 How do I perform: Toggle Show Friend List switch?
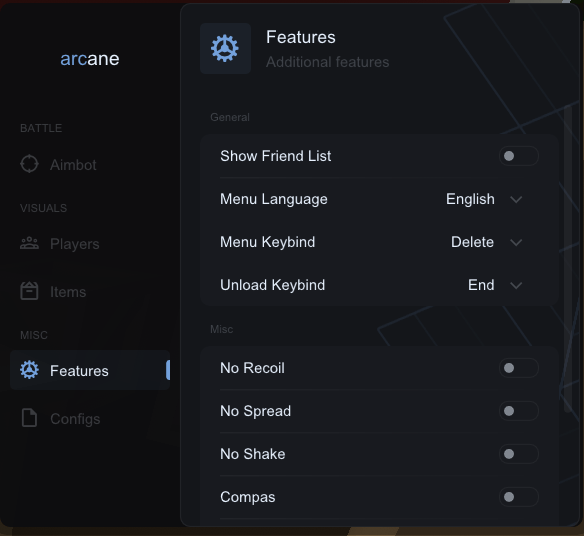[519, 156]
